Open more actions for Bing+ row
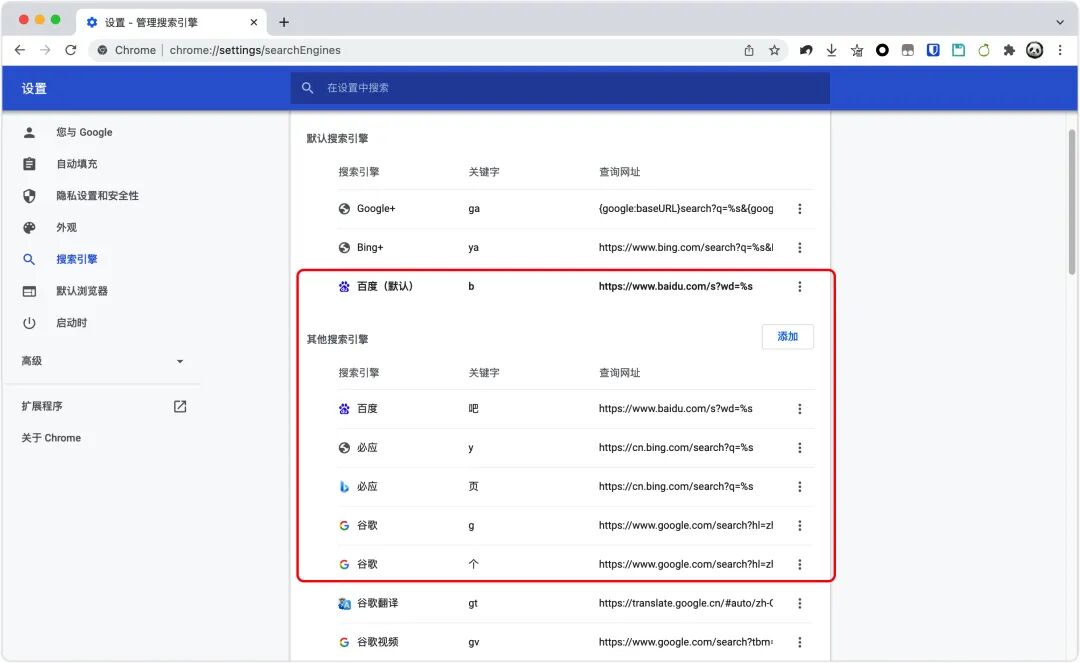This screenshot has width=1080, height=663. [800, 247]
